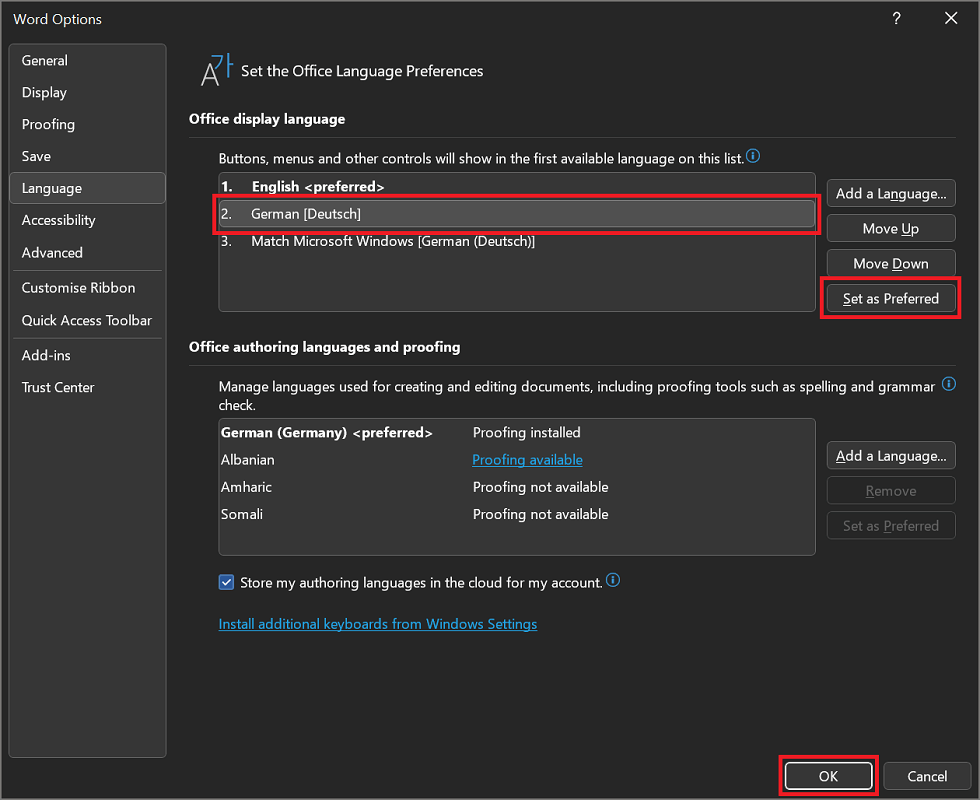Screen dimensions: 980x800
Task: Open Quick Access Toolbar settings
Action: tap(88, 320)
